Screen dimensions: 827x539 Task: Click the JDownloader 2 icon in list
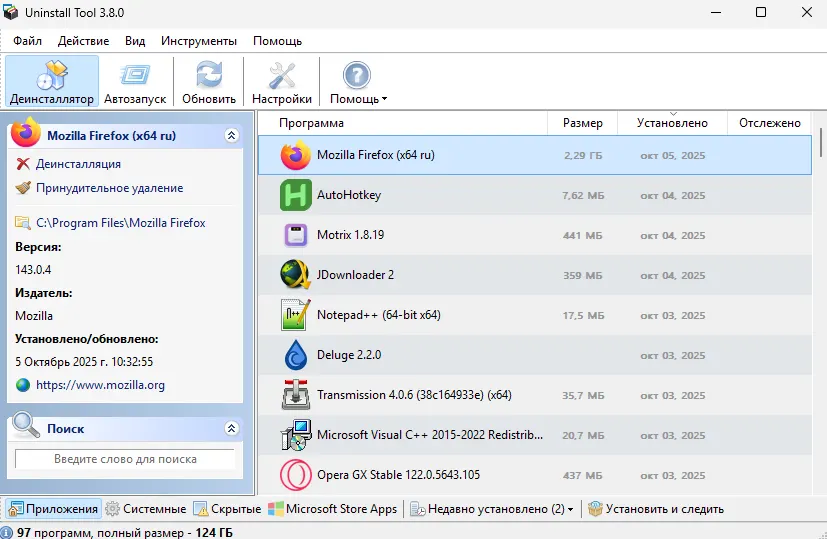[x=295, y=275]
